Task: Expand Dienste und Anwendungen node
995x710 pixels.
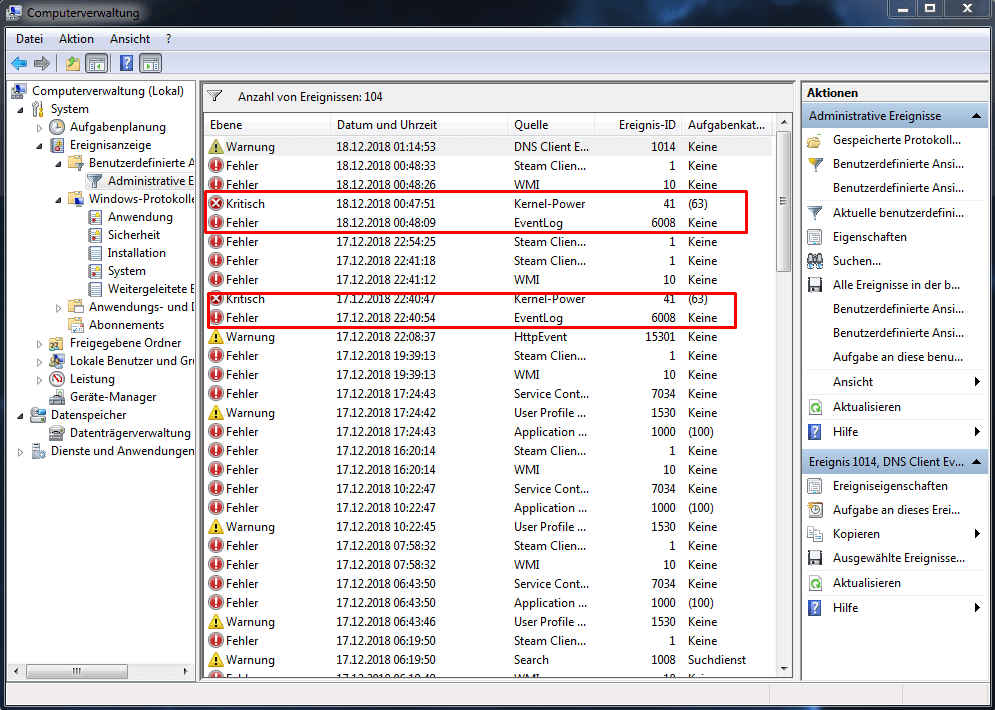Action: click(20, 452)
